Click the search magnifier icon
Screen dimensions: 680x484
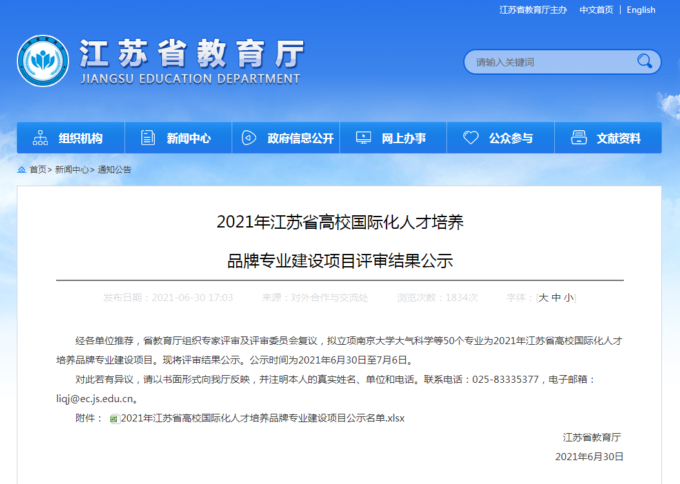643,62
